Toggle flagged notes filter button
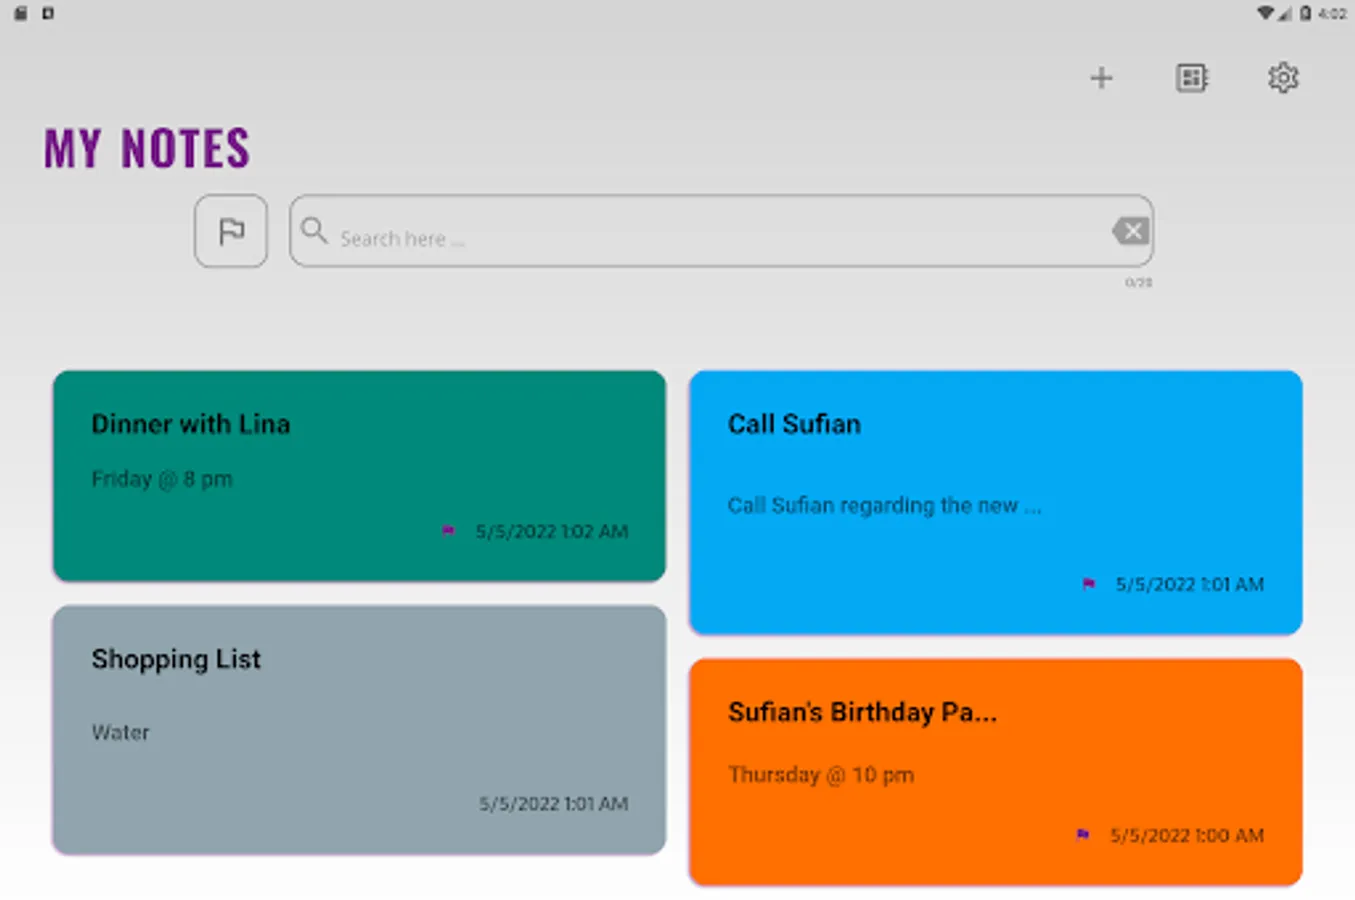 [x=231, y=231]
